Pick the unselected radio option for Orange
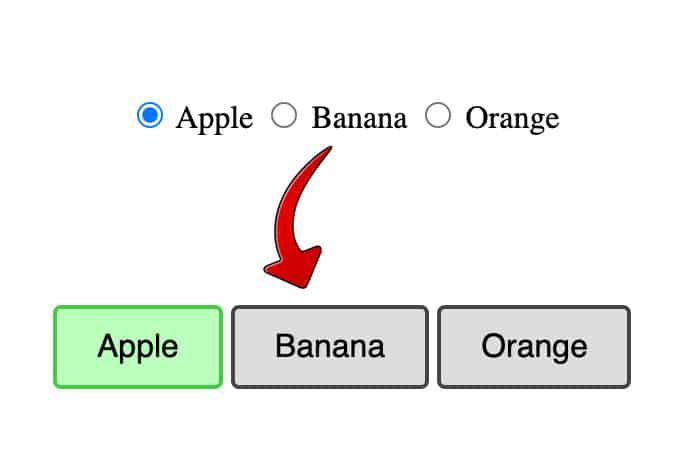700x462 pixels. (x=438, y=117)
